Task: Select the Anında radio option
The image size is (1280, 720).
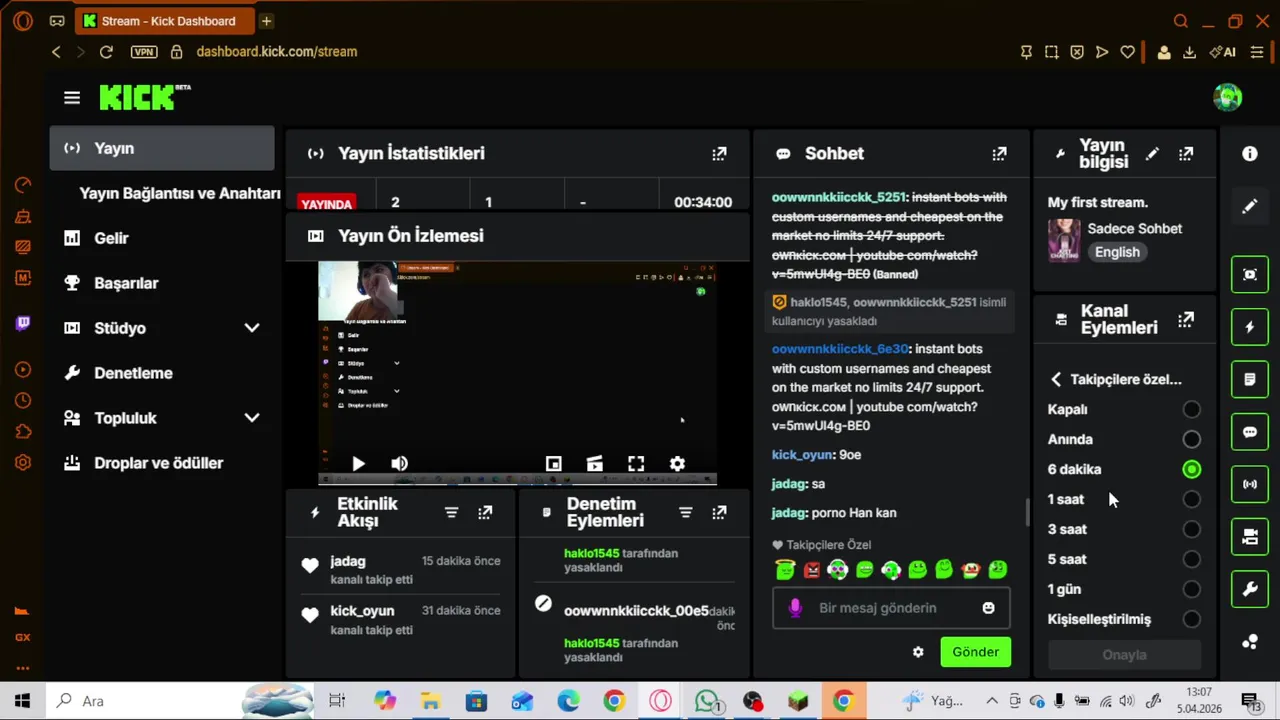Action: point(1191,439)
